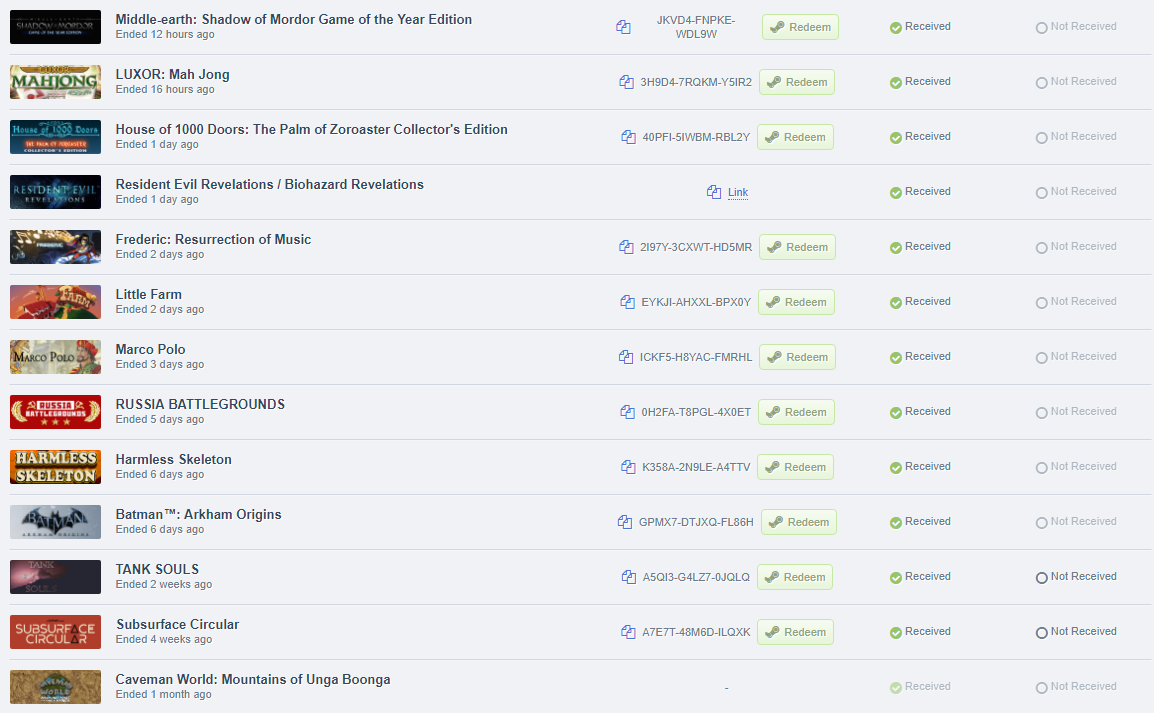This screenshot has width=1154, height=713.
Task: Copy key icon for LUXOR: Mah Jong
Action: tap(626, 82)
